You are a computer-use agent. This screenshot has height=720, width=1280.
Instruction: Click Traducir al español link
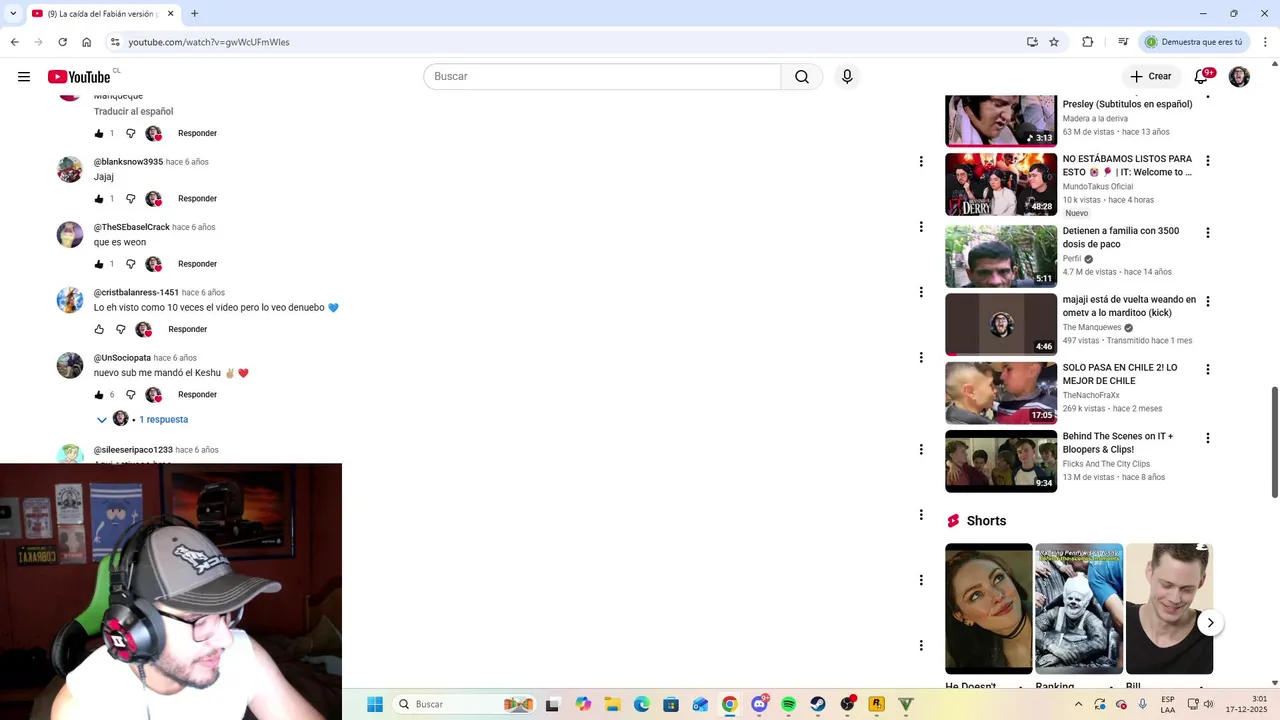[x=133, y=112]
